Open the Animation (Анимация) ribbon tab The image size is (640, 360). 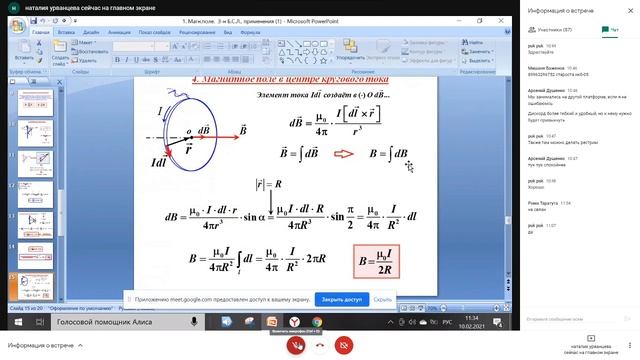(119, 32)
